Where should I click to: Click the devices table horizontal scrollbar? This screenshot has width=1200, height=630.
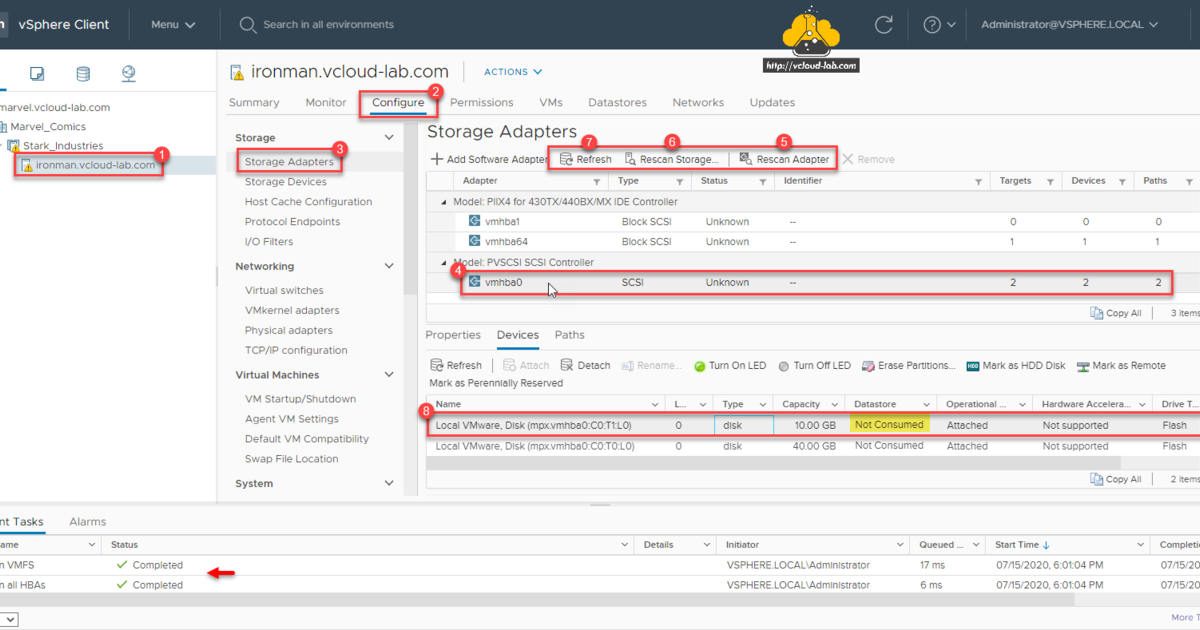[x=774, y=463]
